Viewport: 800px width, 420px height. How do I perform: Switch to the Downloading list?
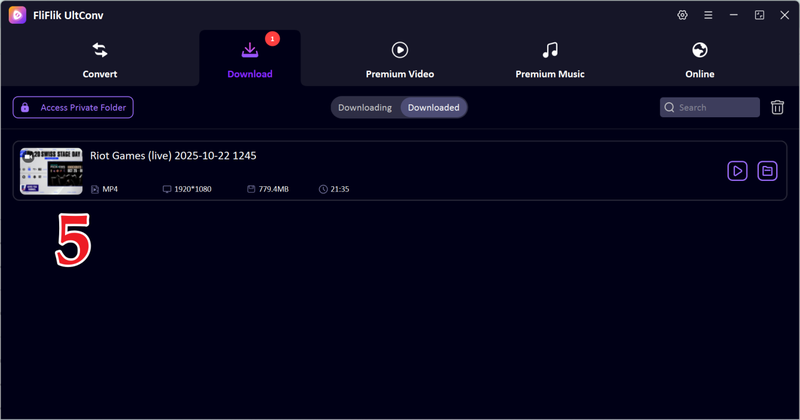tap(365, 108)
